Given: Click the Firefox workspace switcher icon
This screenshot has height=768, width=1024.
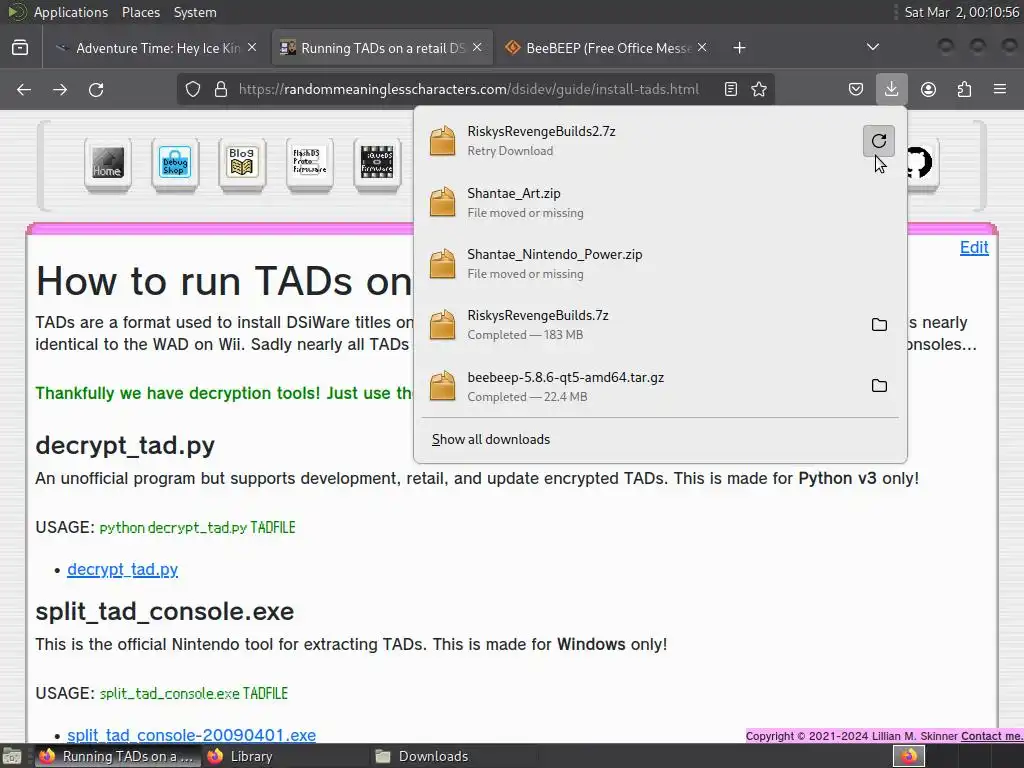Looking at the screenshot, I should point(908,756).
